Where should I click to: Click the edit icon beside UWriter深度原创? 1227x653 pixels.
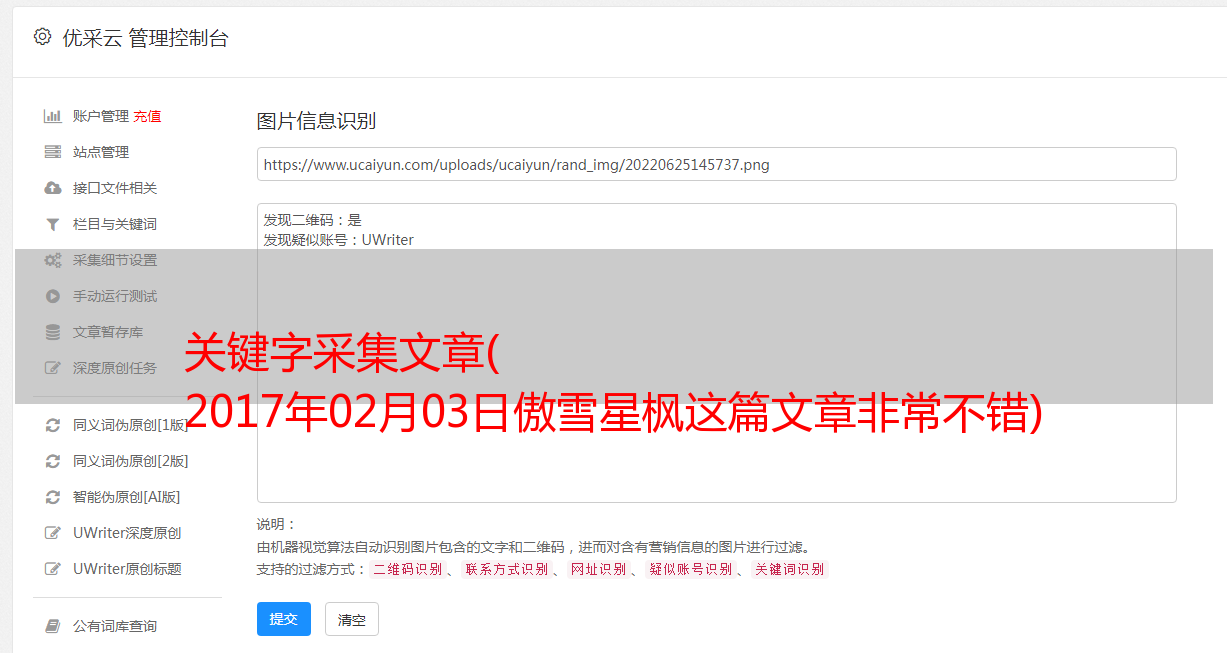pos(53,533)
